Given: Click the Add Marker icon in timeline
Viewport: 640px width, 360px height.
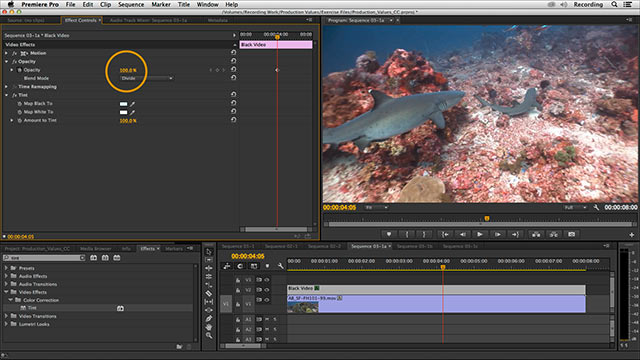Looking at the screenshot, I should (267, 266).
